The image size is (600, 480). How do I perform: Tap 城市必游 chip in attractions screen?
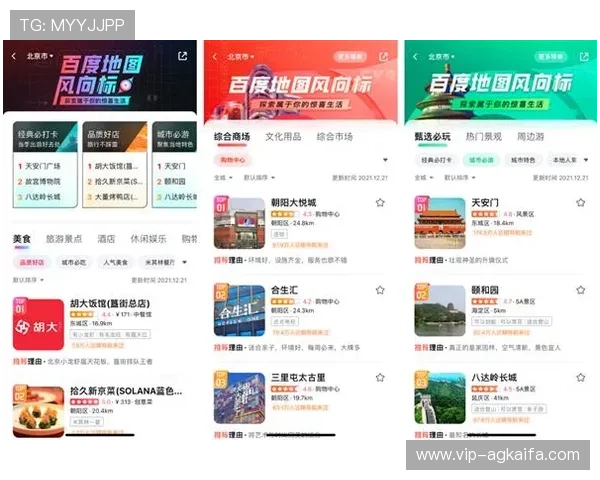(481, 160)
